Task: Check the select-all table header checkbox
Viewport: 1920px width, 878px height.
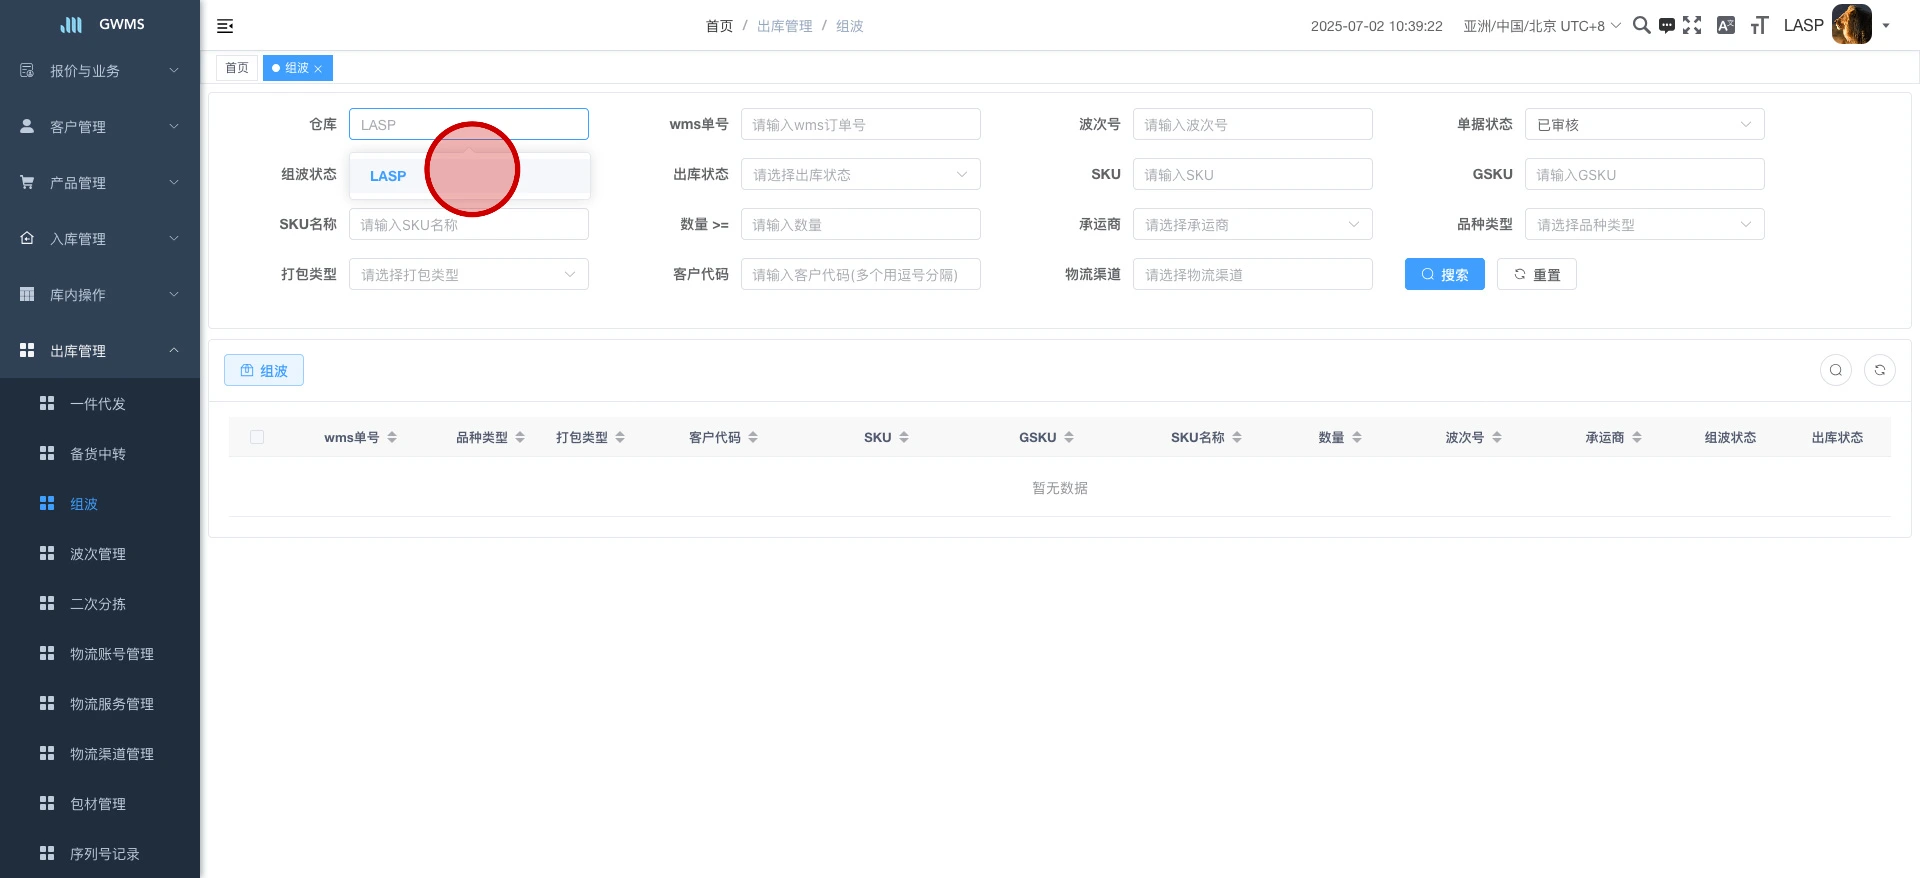Action: [257, 437]
